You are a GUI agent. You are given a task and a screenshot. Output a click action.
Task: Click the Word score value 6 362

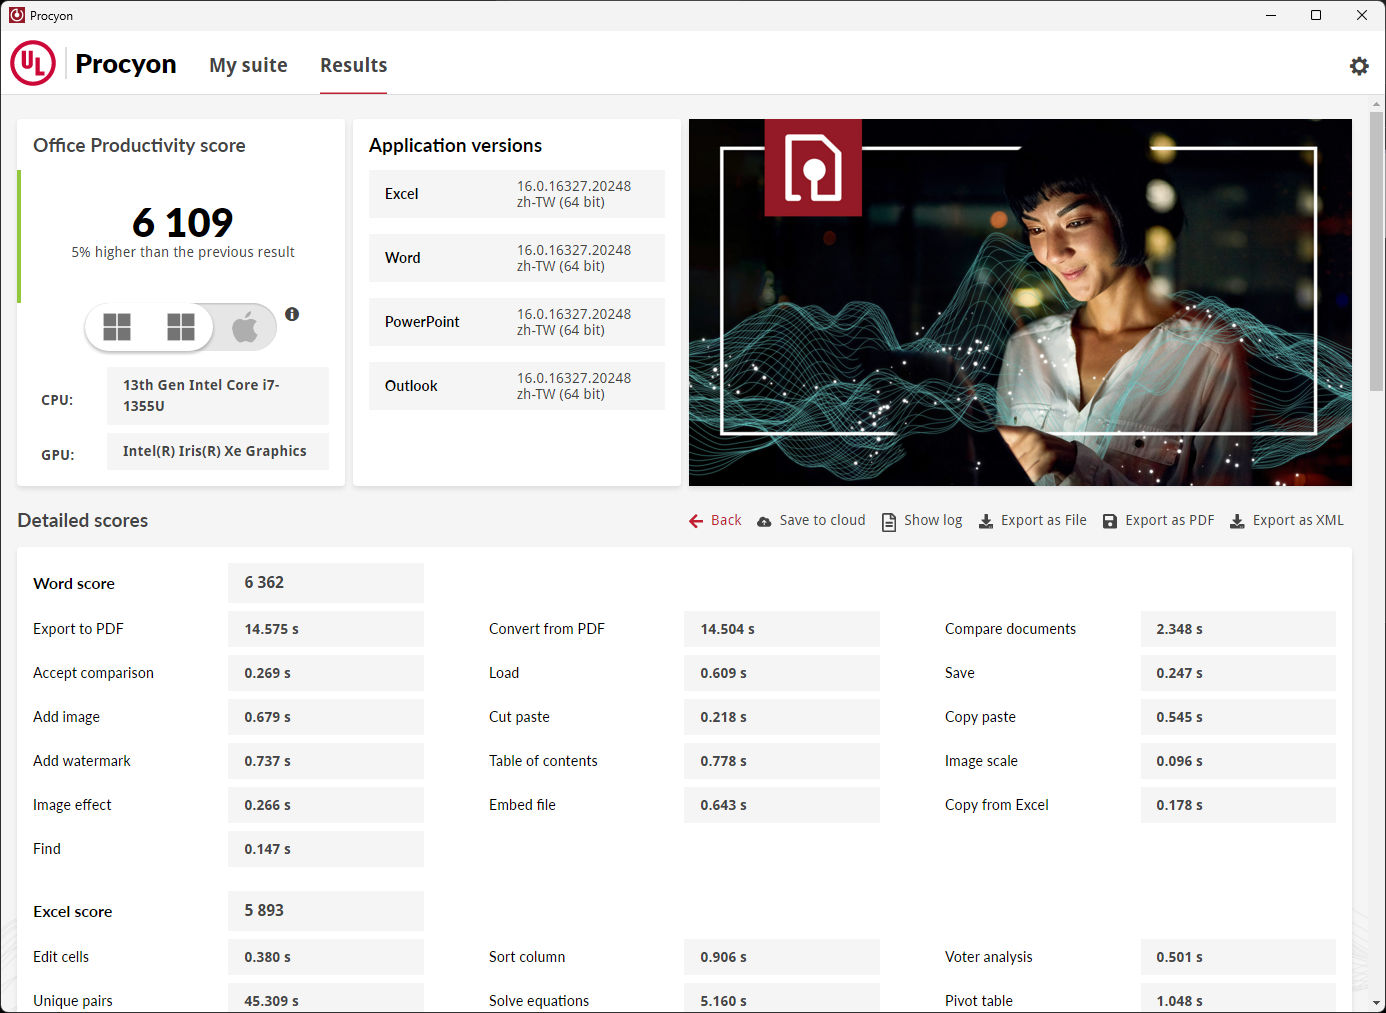[326, 583]
